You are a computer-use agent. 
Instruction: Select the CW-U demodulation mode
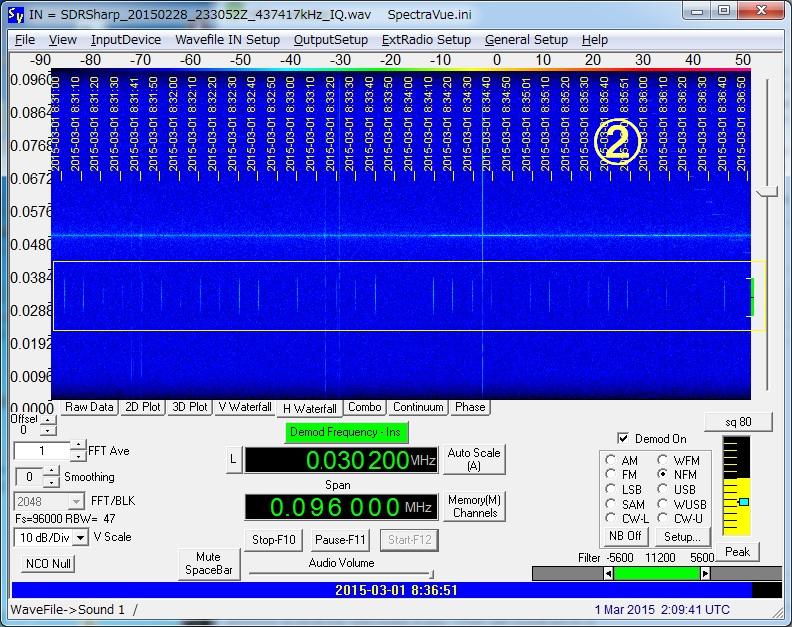point(662,518)
